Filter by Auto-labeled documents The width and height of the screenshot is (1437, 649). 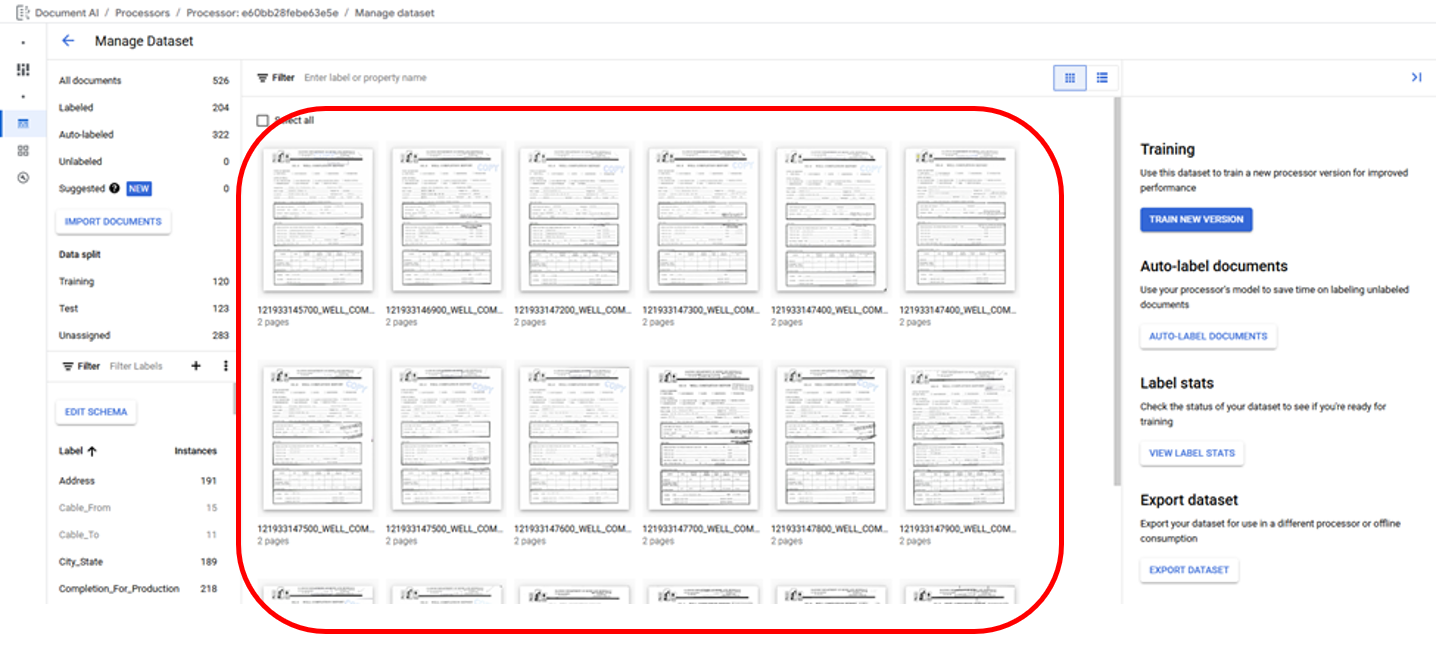[x=86, y=134]
